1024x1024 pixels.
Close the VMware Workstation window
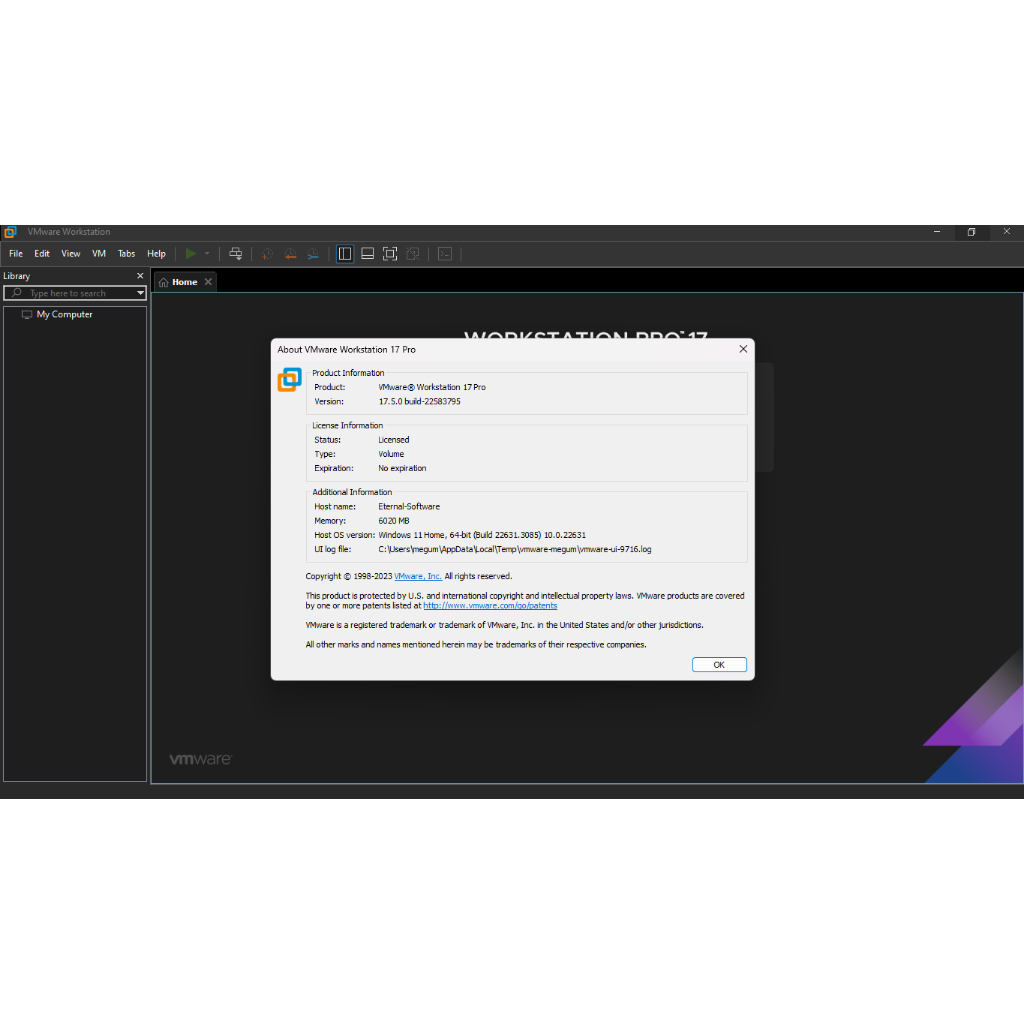click(1006, 231)
